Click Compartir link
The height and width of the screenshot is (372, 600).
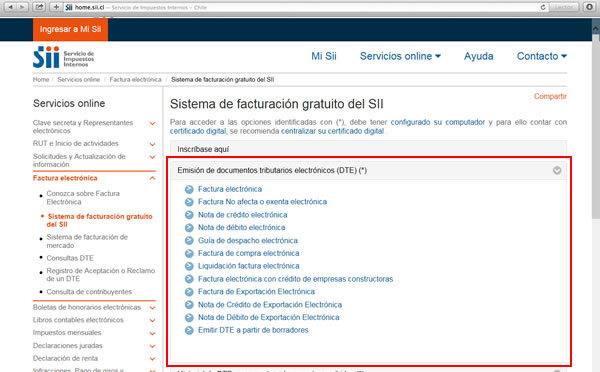pyautogui.click(x=550, y=96)
